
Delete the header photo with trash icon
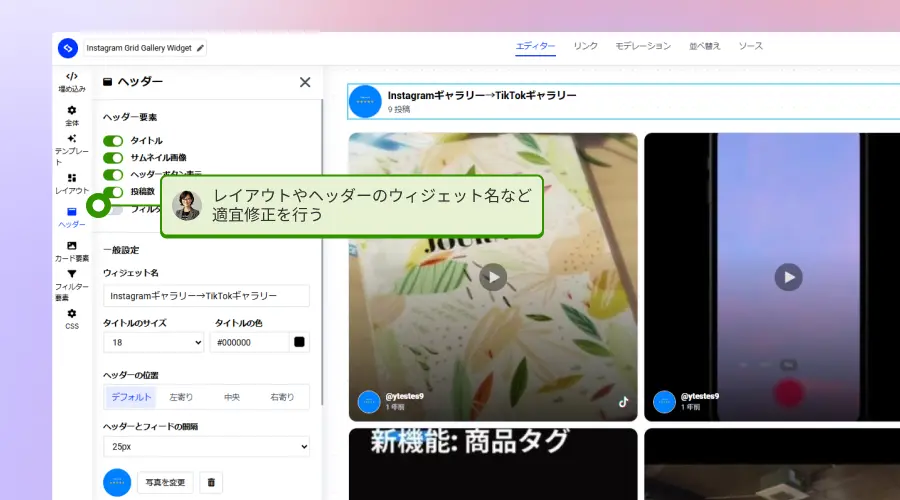click(x=211, y=483)
